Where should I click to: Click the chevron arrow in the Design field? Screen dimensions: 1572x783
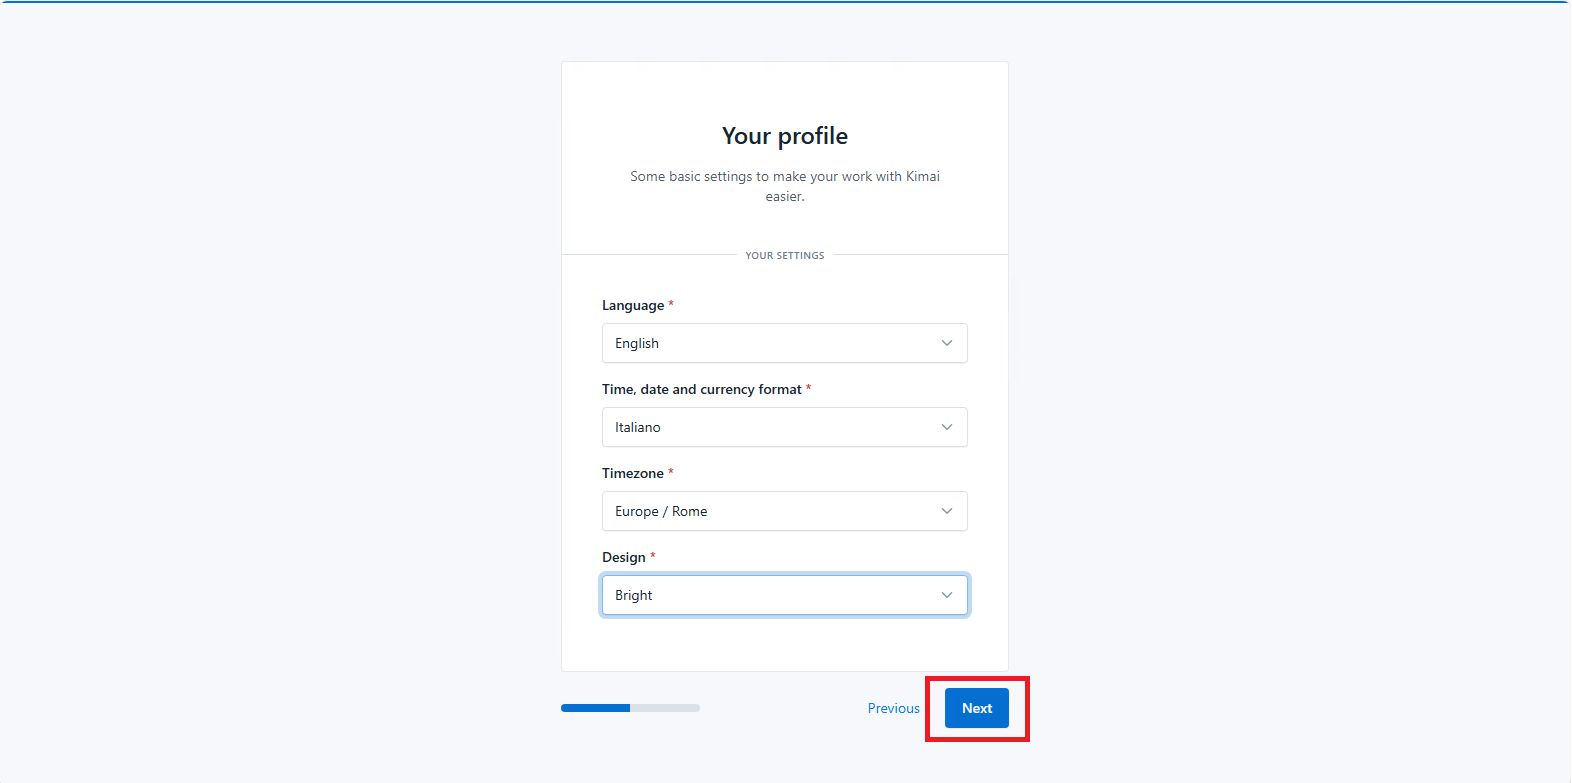946,595
